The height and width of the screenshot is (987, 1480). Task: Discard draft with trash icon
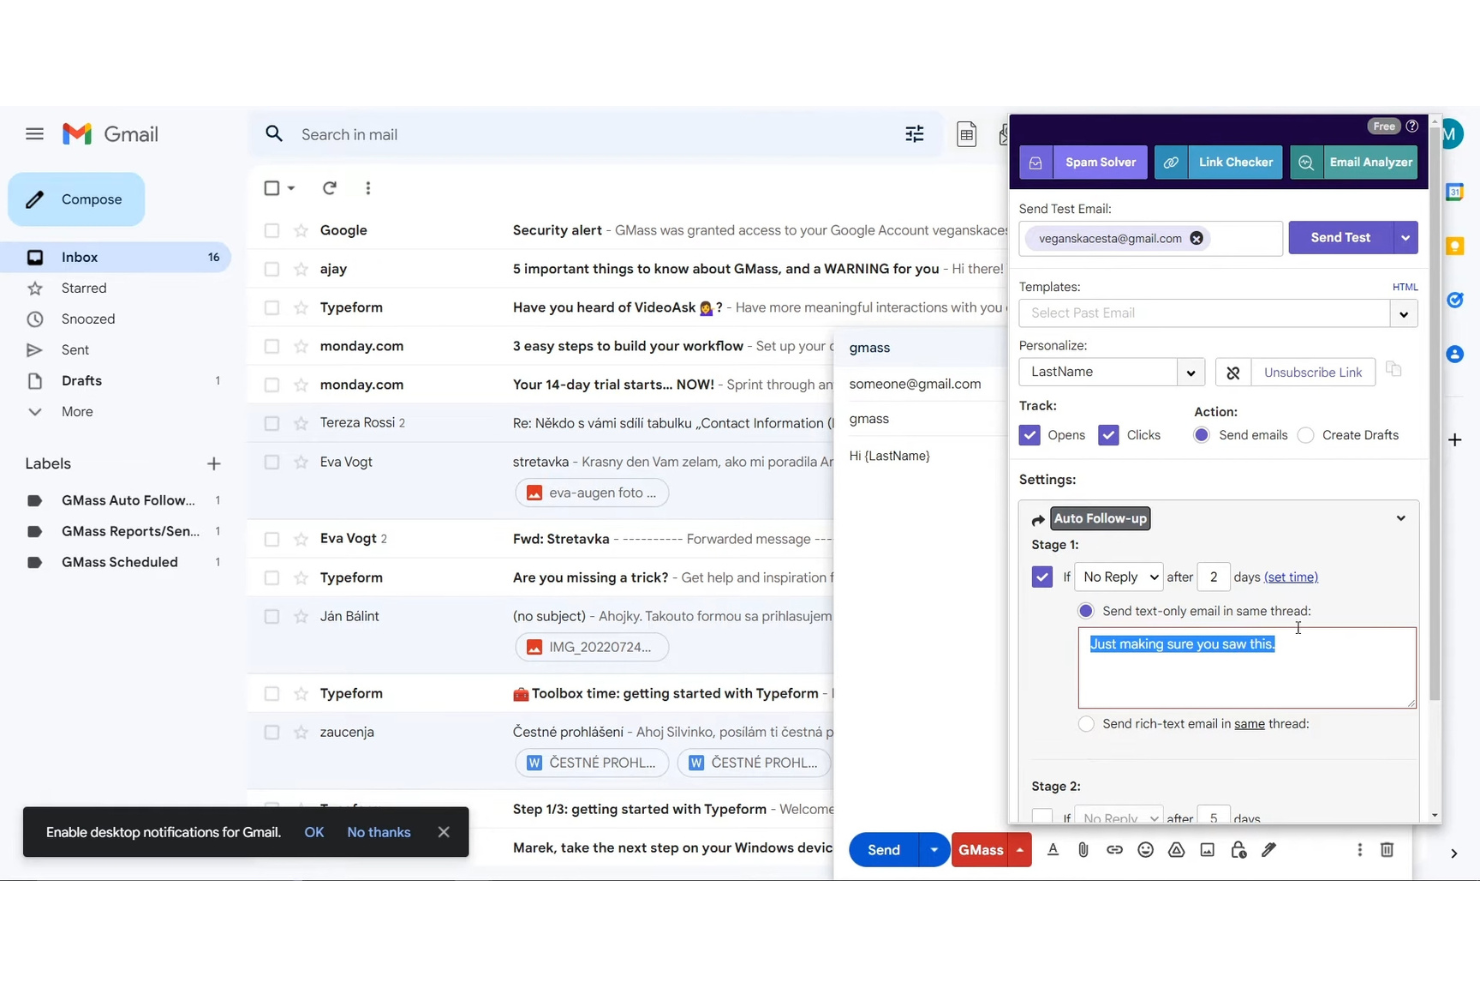pos(1387,850)
